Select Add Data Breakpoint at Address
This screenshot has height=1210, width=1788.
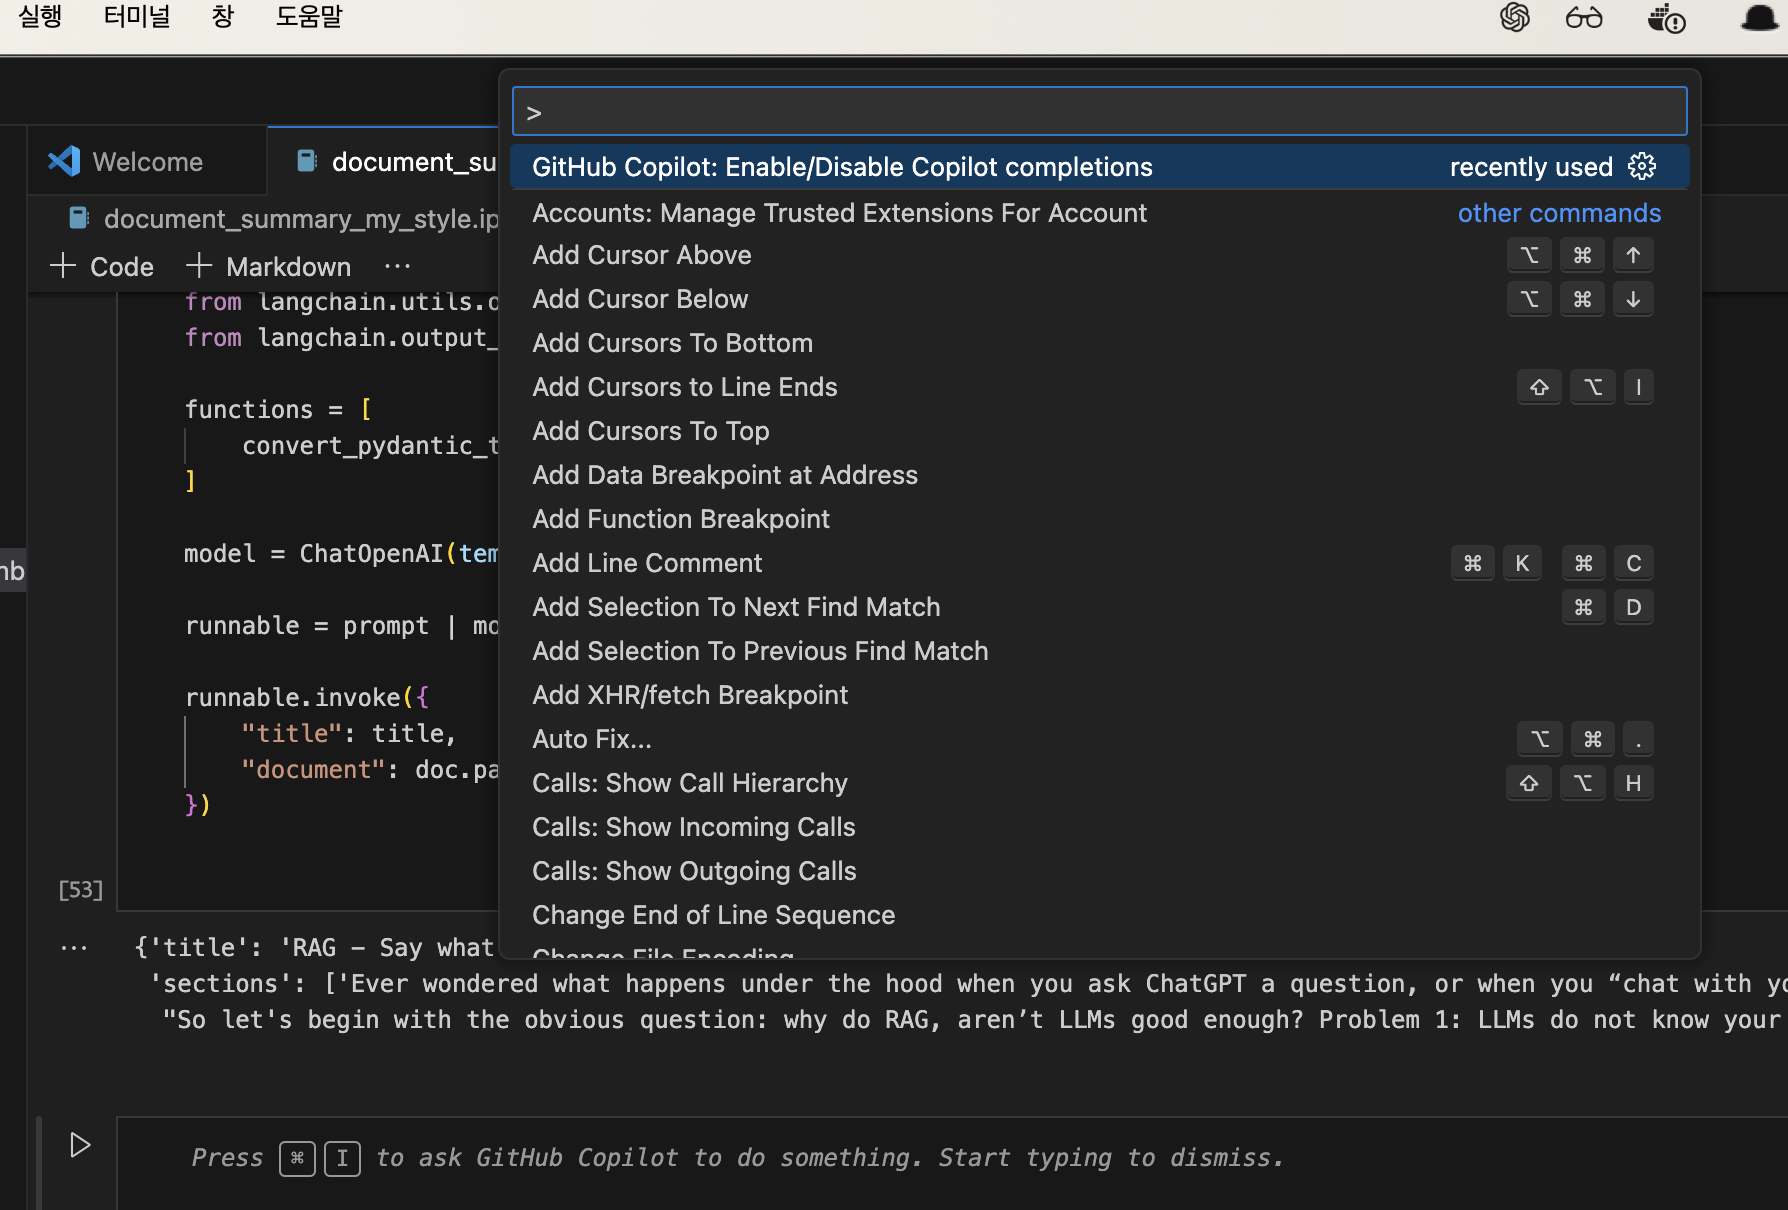[x=1100, y=475]
